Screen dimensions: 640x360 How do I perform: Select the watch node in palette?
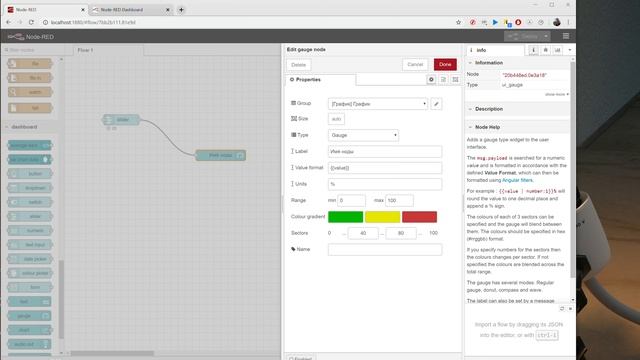point(30,92)
